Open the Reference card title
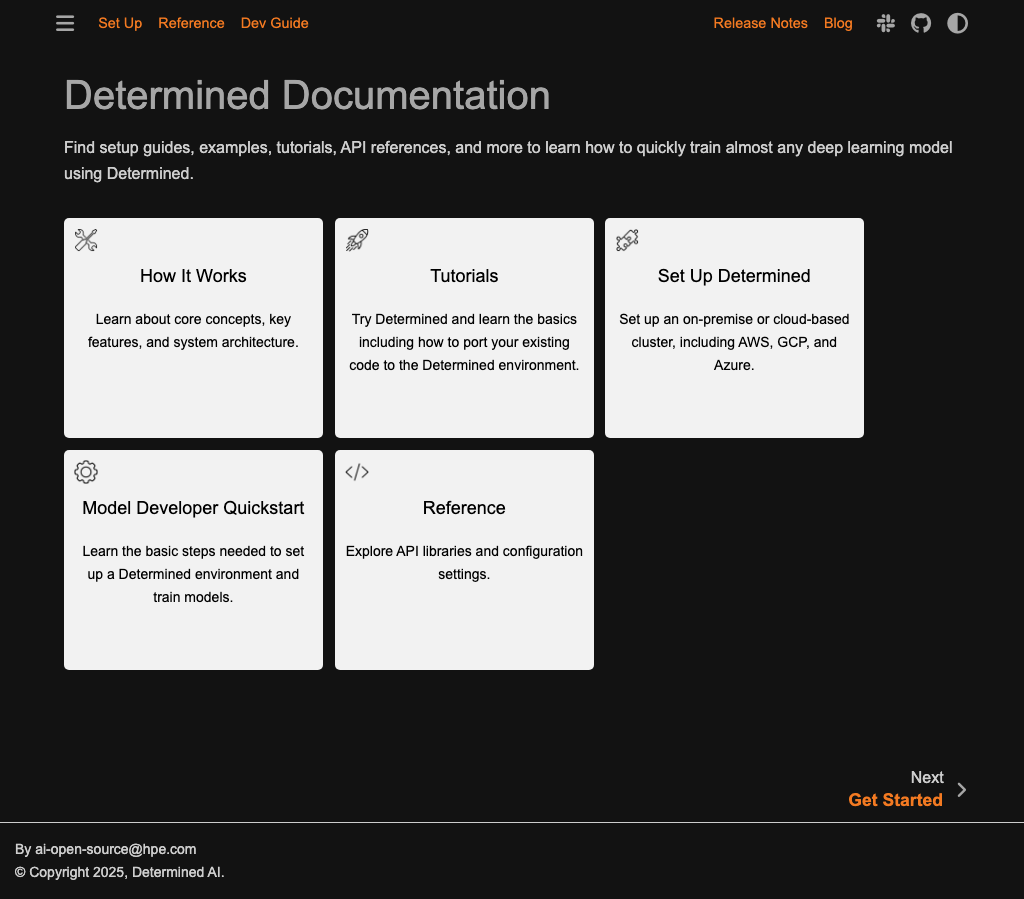 pos(464,508)
